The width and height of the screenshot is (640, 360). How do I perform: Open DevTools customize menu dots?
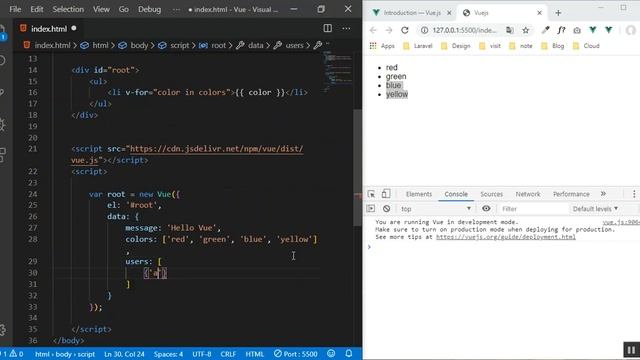pyautogui.click(x=634, y=194)
